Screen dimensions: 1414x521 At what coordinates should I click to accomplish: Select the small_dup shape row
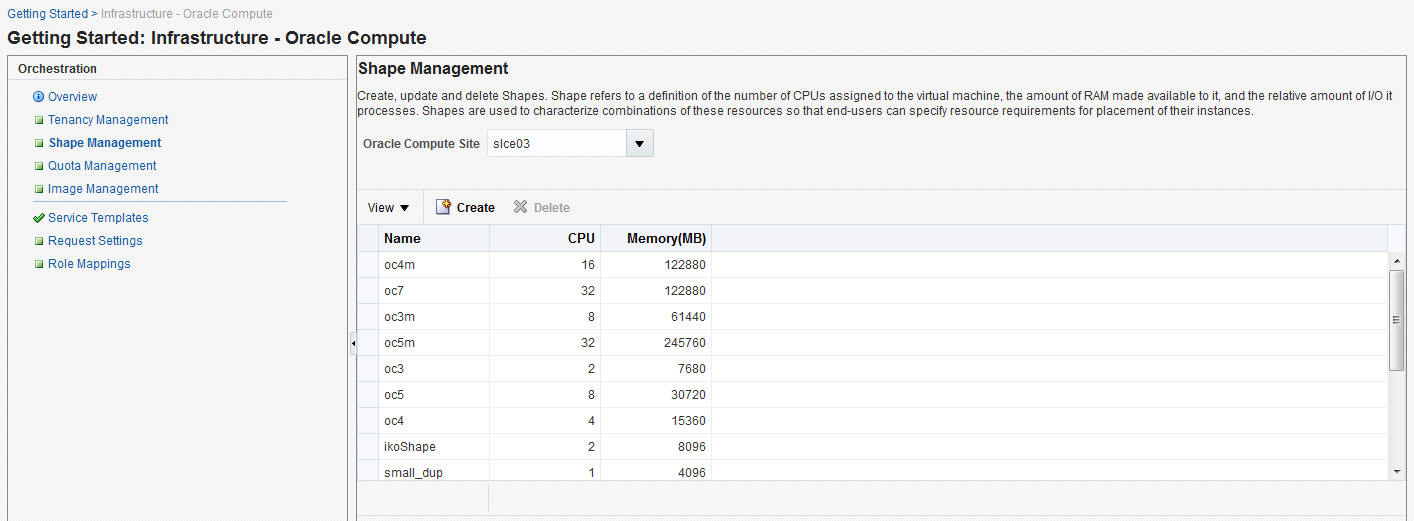(x=873, y=471)
